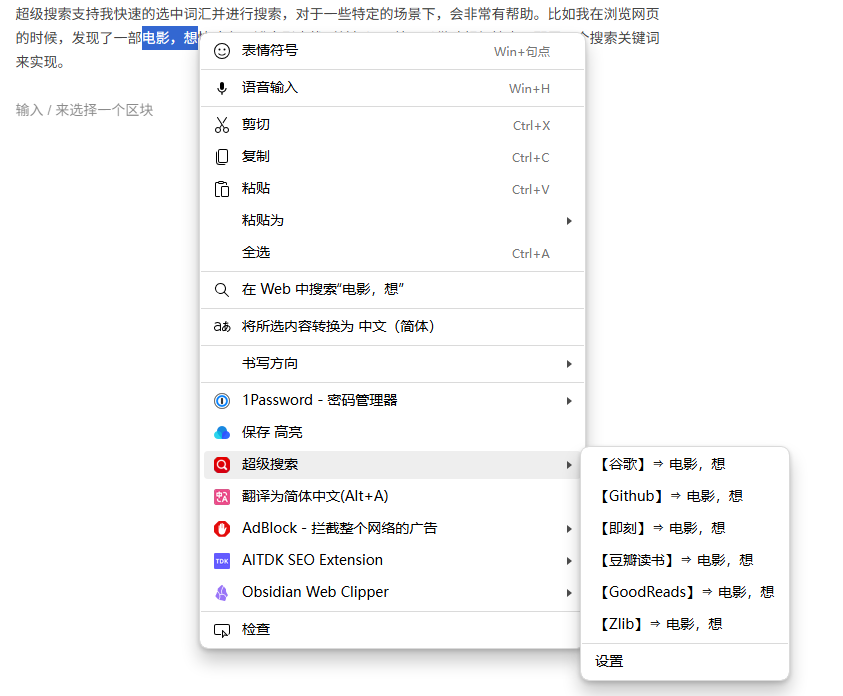Image resolution: width=843 pixels, height=696 pixels.
Task: Expand the AdBlock submenu arrow
Action: (569, 528)
